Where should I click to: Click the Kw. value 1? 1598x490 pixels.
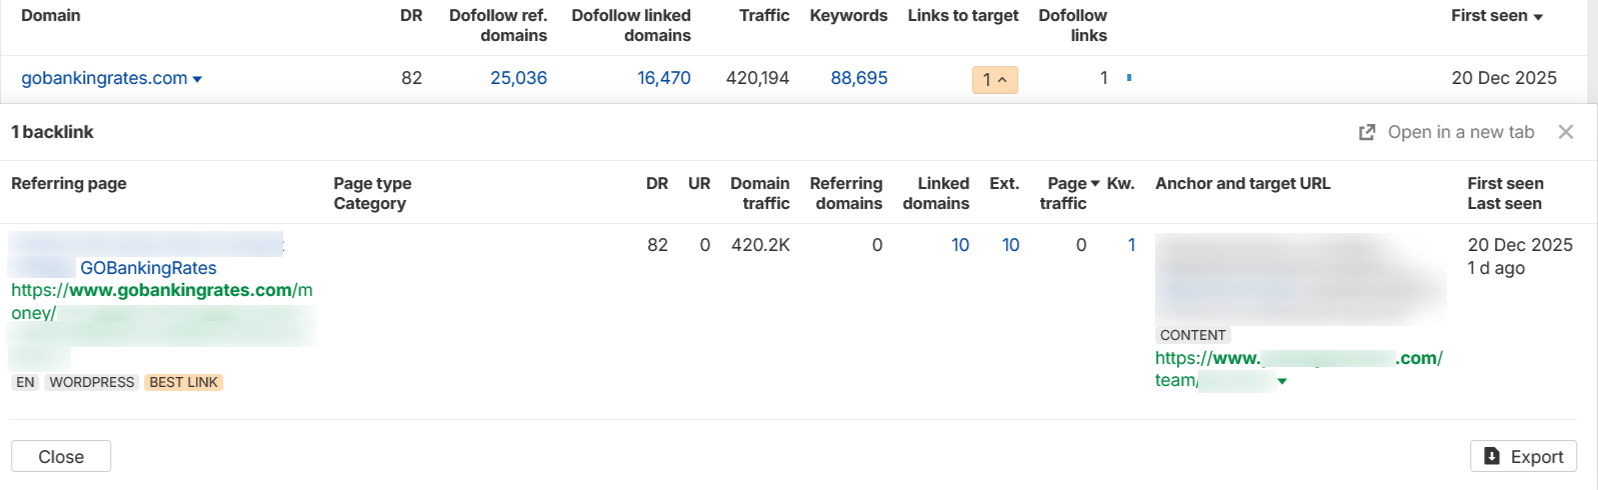(x=1131, y=245)
